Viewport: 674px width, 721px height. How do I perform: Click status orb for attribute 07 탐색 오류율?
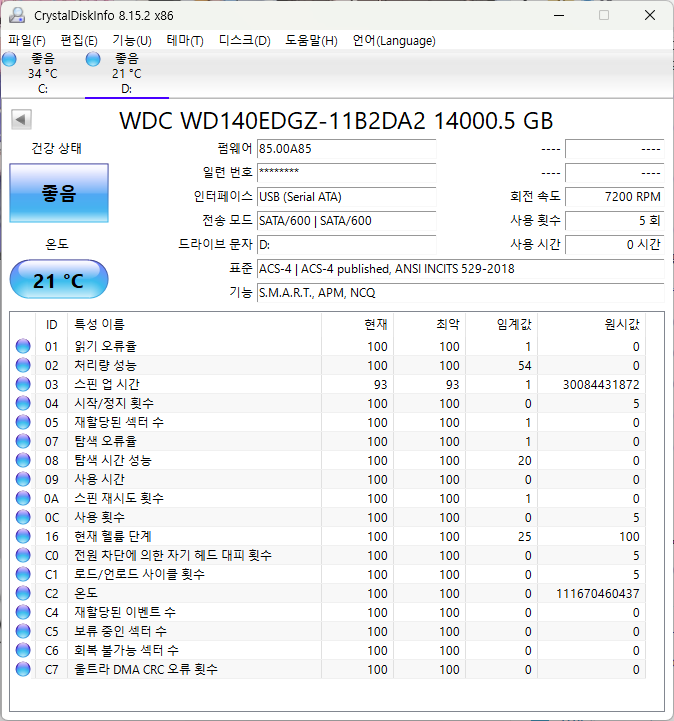click(x=23, y=441)
